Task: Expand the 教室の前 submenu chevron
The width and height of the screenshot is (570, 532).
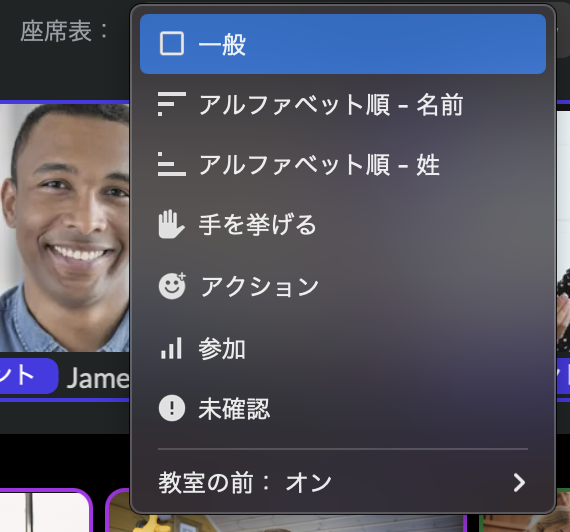Action: coord(519,483)
